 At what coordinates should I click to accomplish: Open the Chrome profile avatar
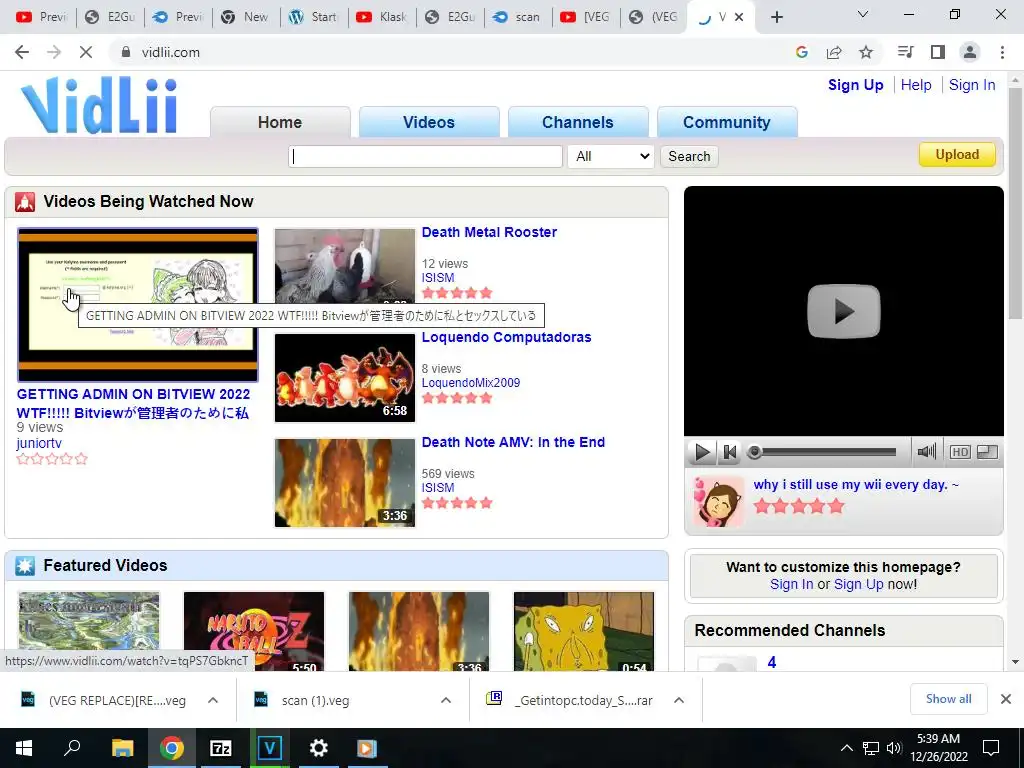(970, 52)
